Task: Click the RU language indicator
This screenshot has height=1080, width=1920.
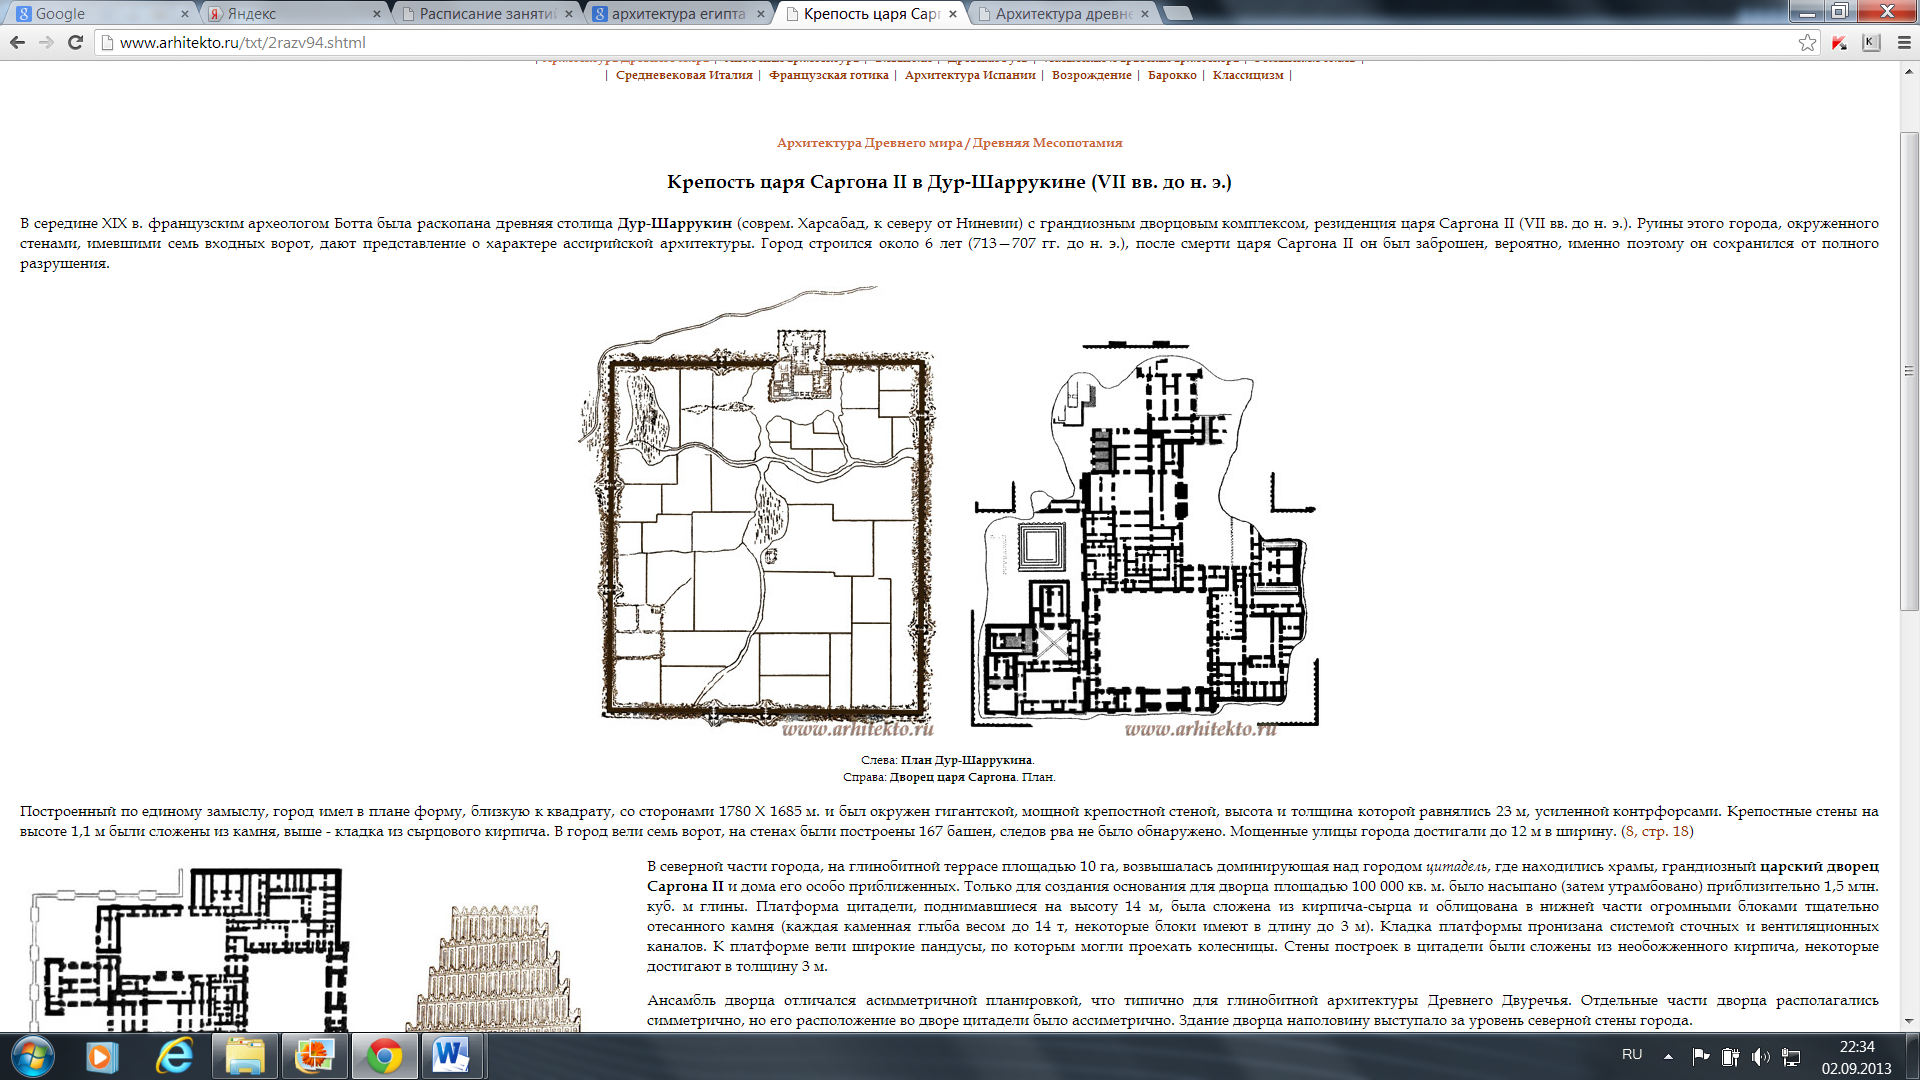Action: pyautogui.click(x=1632, y=1055)
